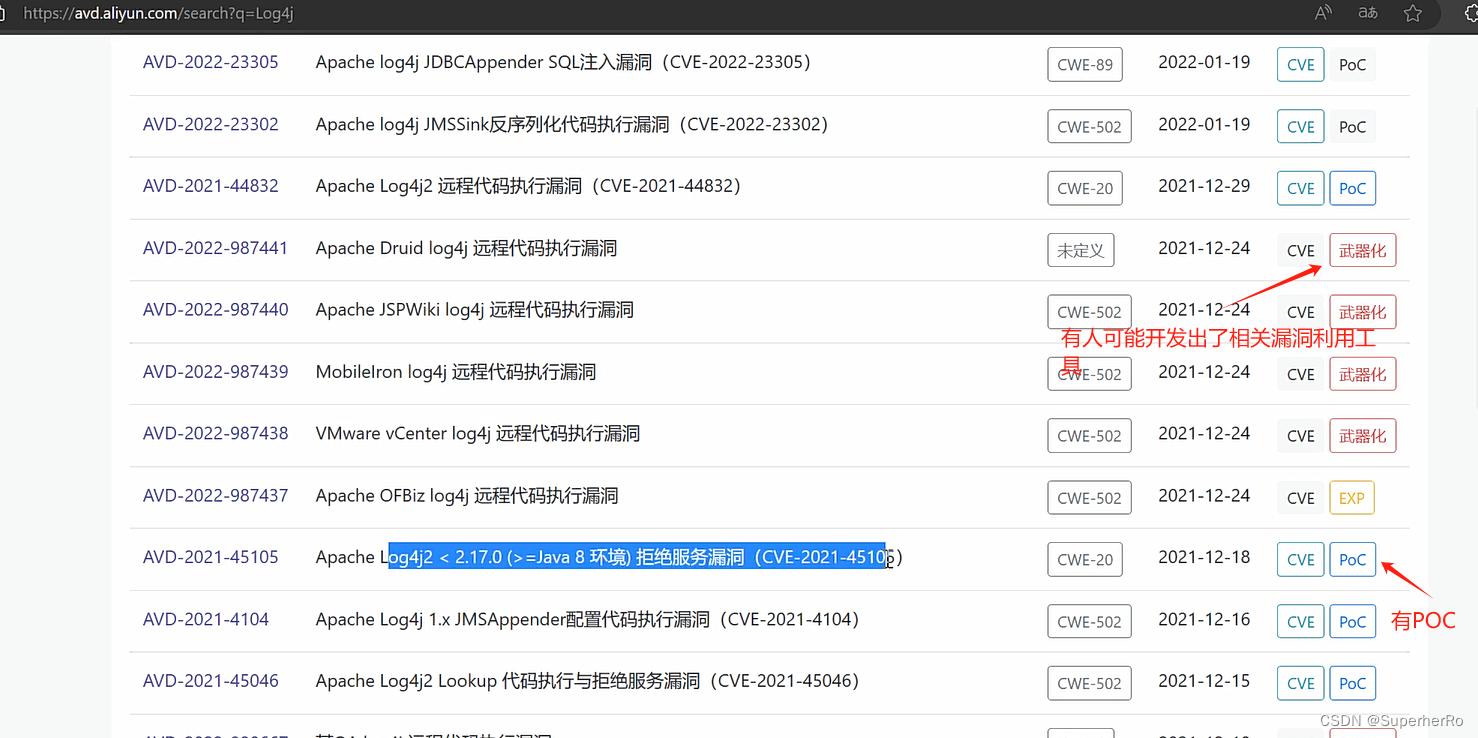Click PoC badge in AVD-2021-45046 row
1478x738 pixels.
coord(1352,684)
